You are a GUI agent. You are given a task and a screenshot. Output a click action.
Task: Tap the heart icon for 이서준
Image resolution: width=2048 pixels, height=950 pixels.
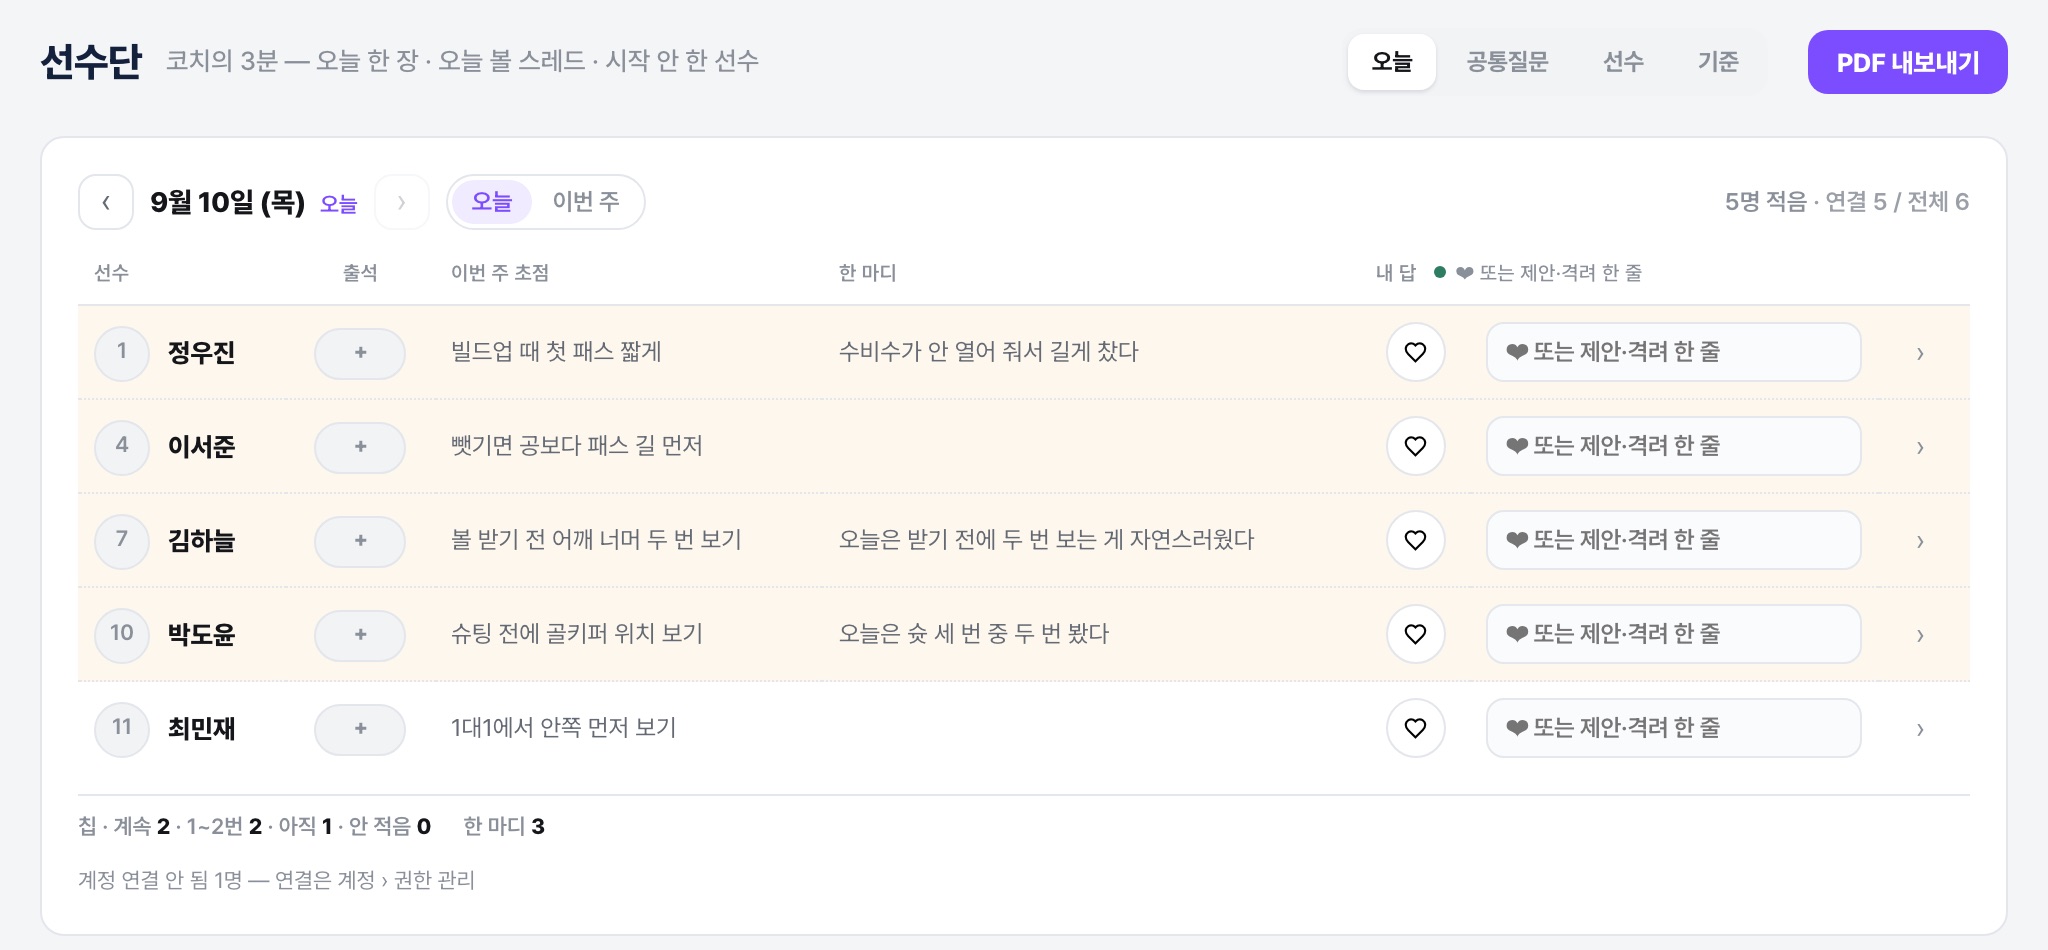(x=1415, y=446)
